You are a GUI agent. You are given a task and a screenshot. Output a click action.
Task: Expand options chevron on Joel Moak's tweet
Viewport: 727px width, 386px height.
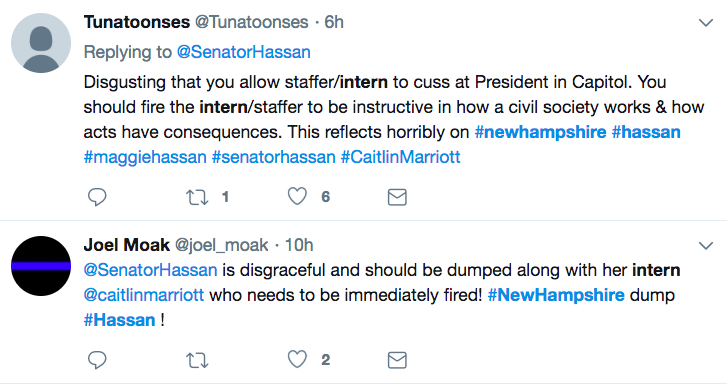[706, 245]
